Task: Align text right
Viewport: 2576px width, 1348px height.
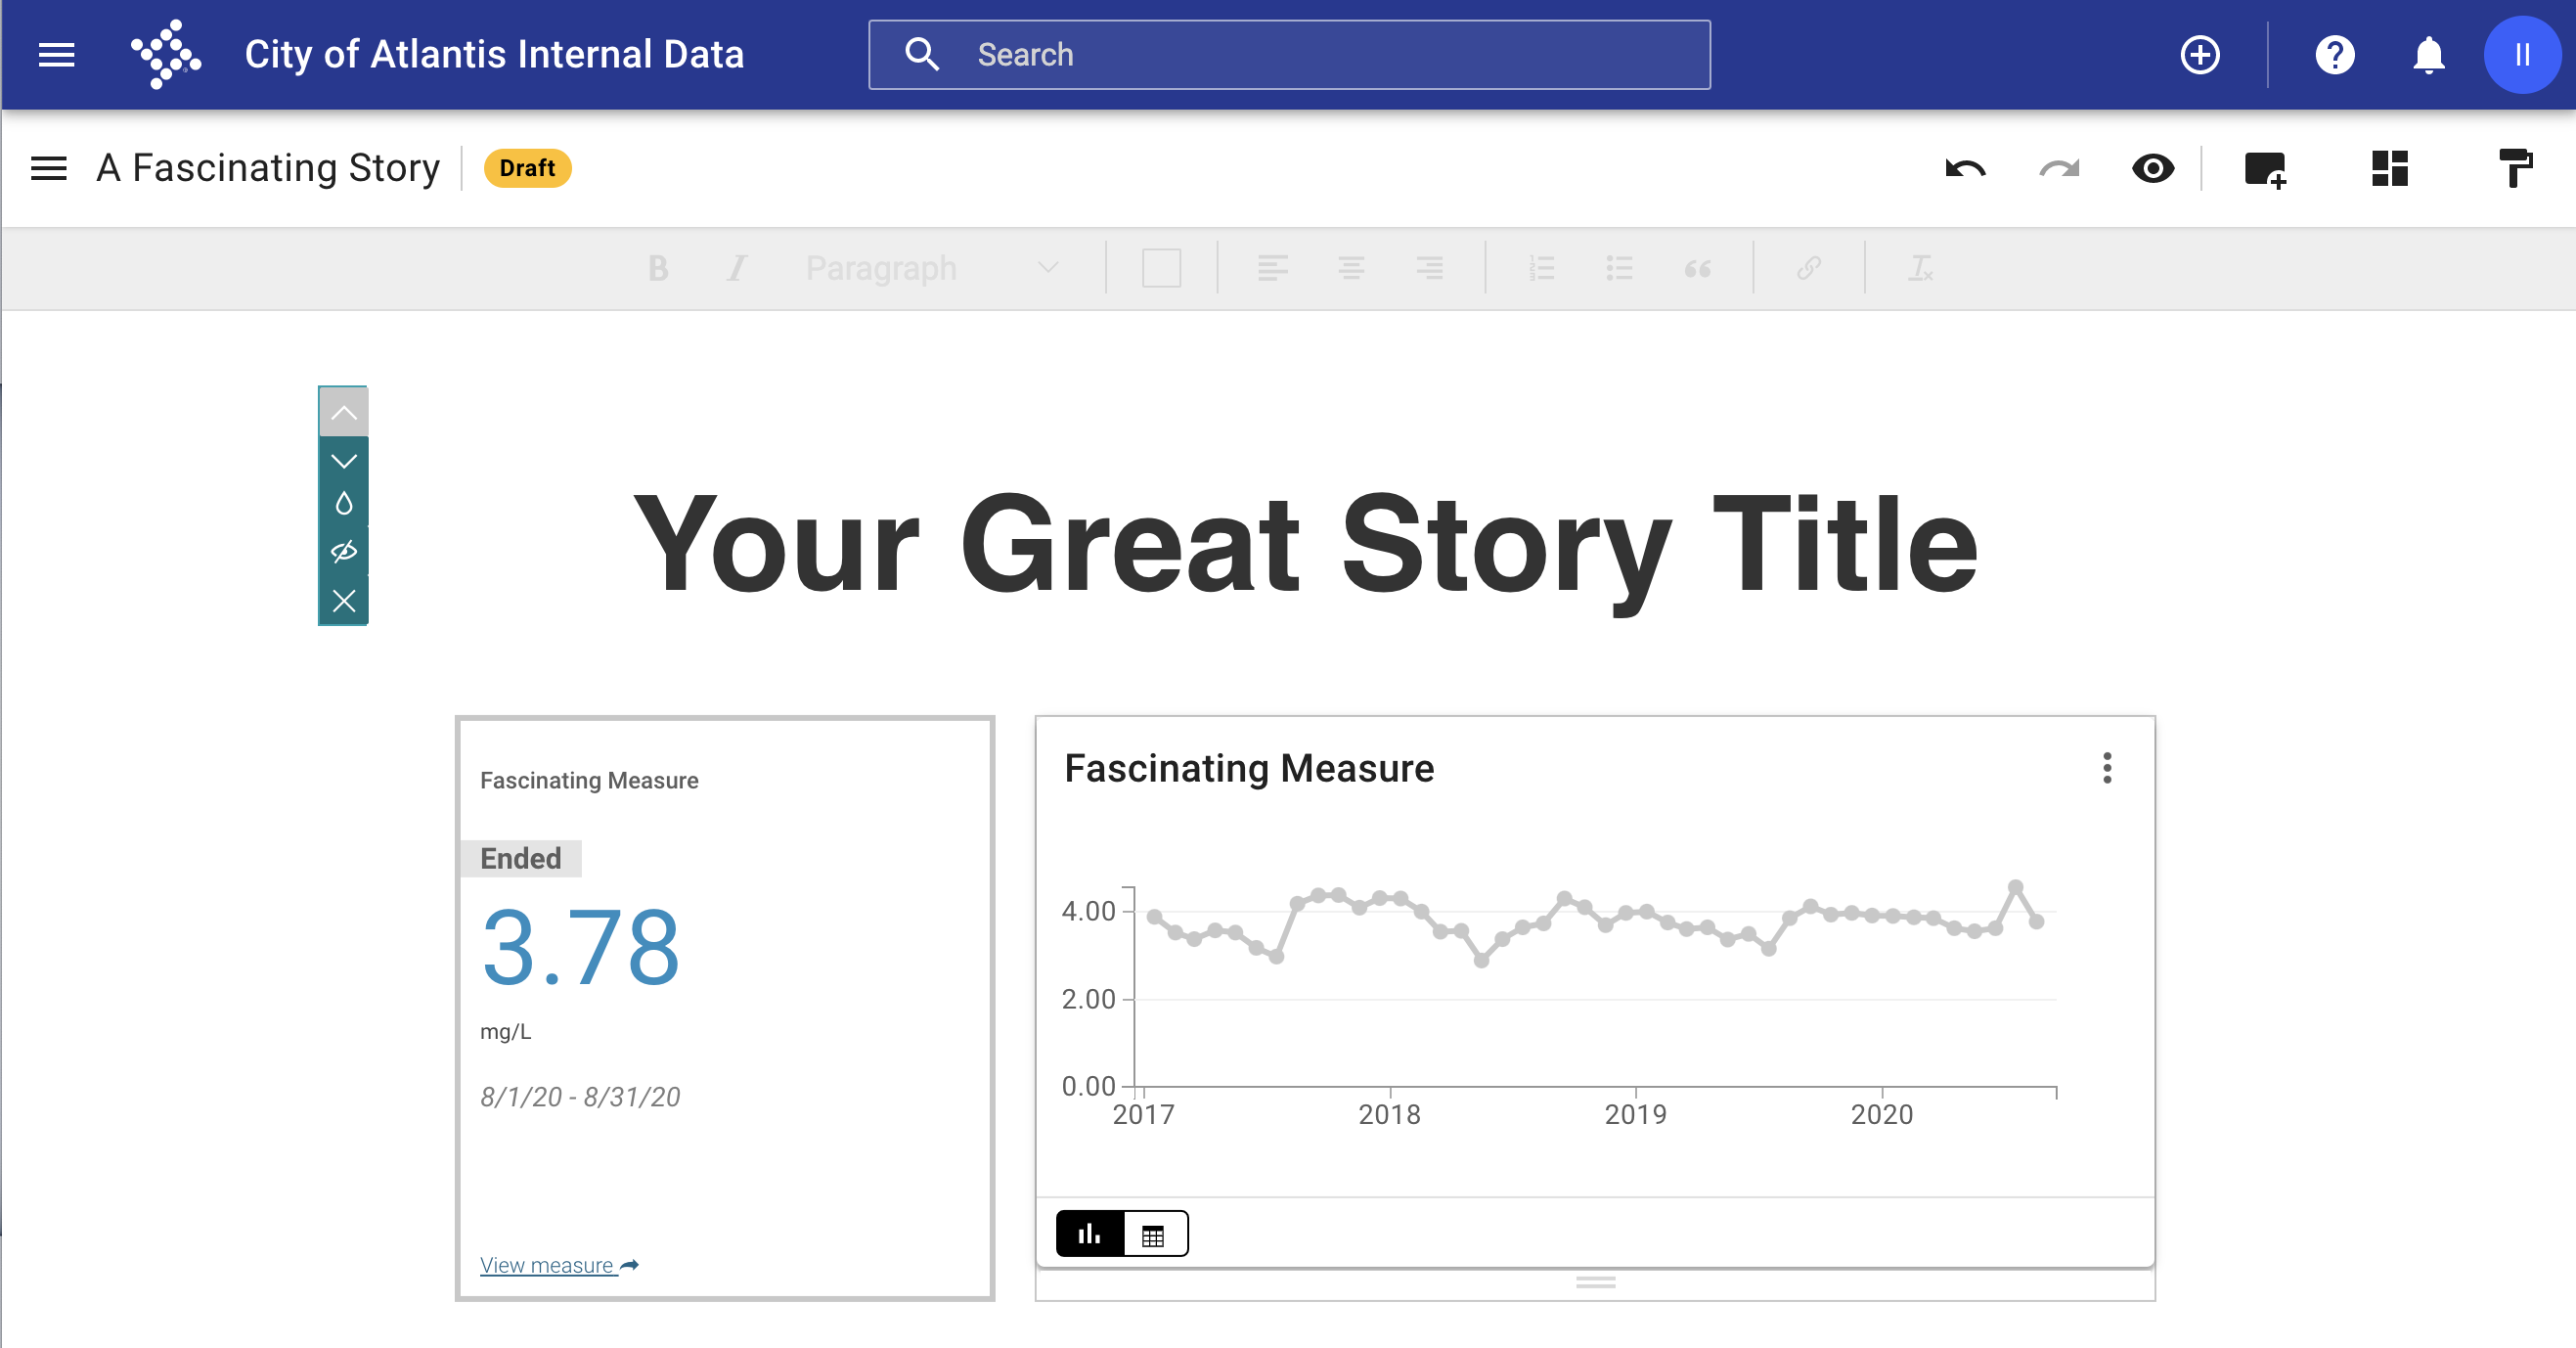Action: tap(1429, 268)
